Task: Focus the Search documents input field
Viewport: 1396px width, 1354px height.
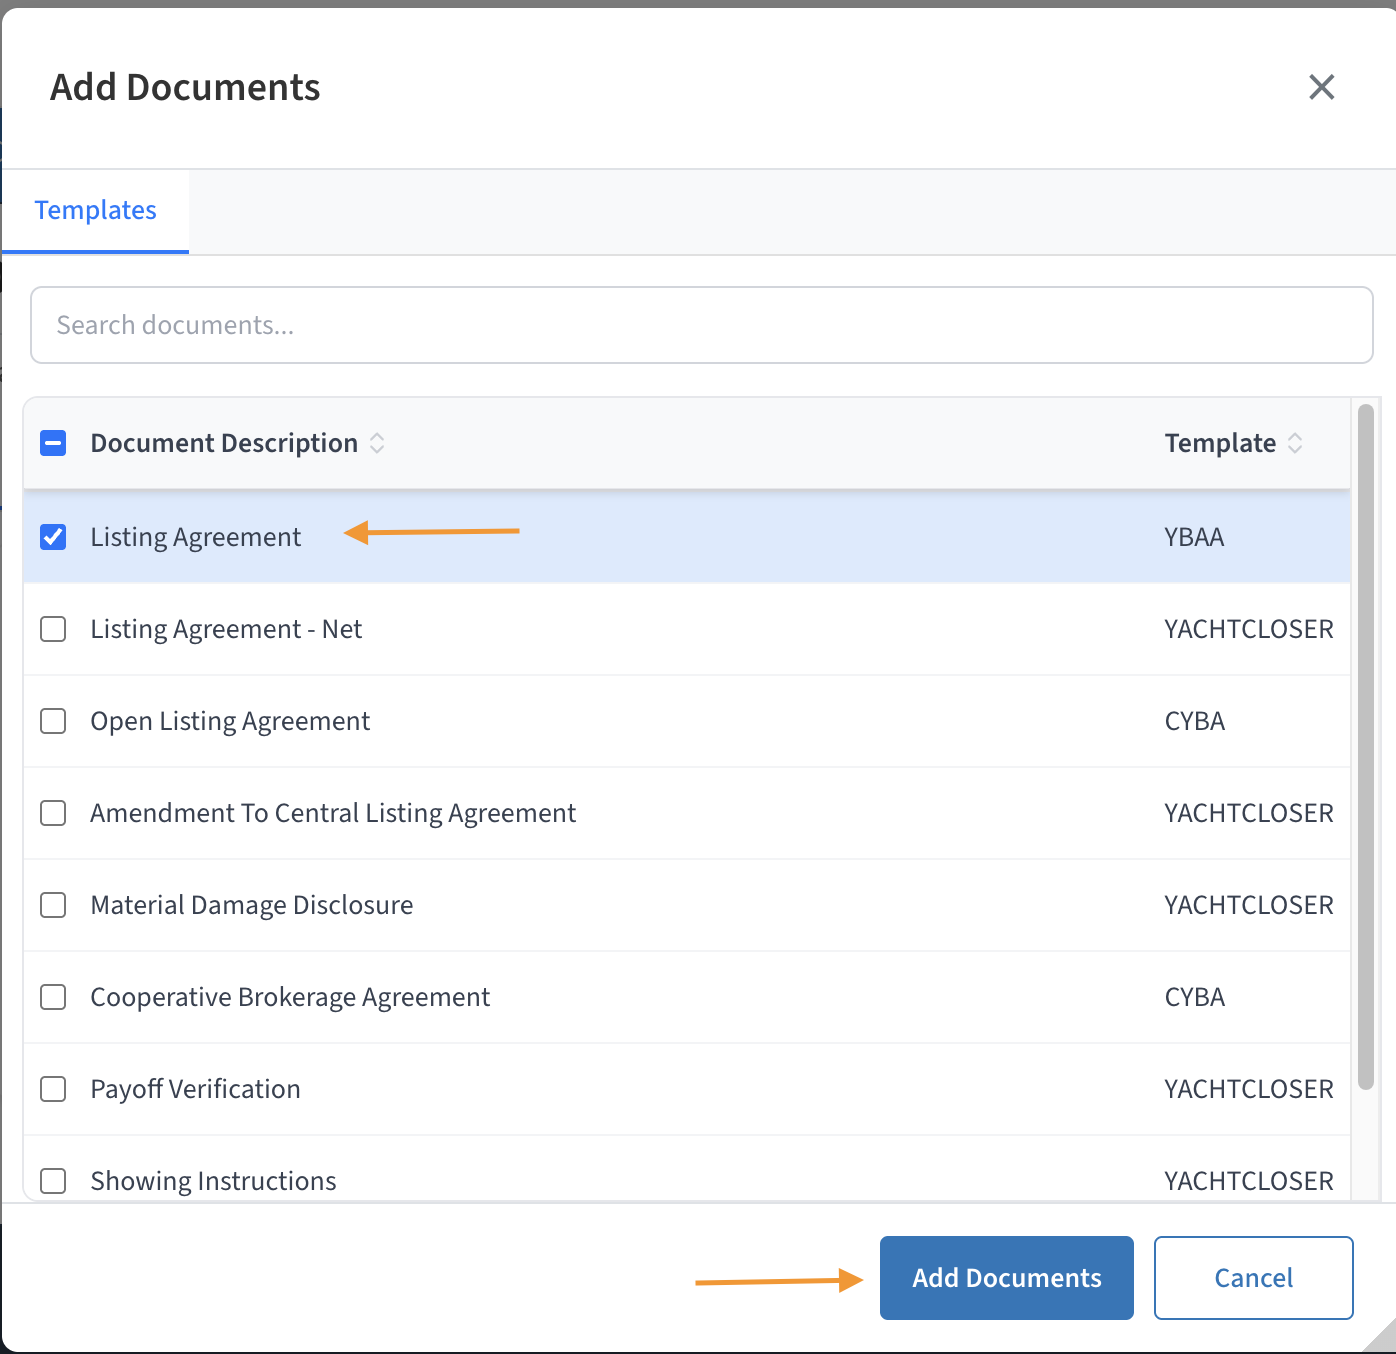Action: (x=701, y=325)
